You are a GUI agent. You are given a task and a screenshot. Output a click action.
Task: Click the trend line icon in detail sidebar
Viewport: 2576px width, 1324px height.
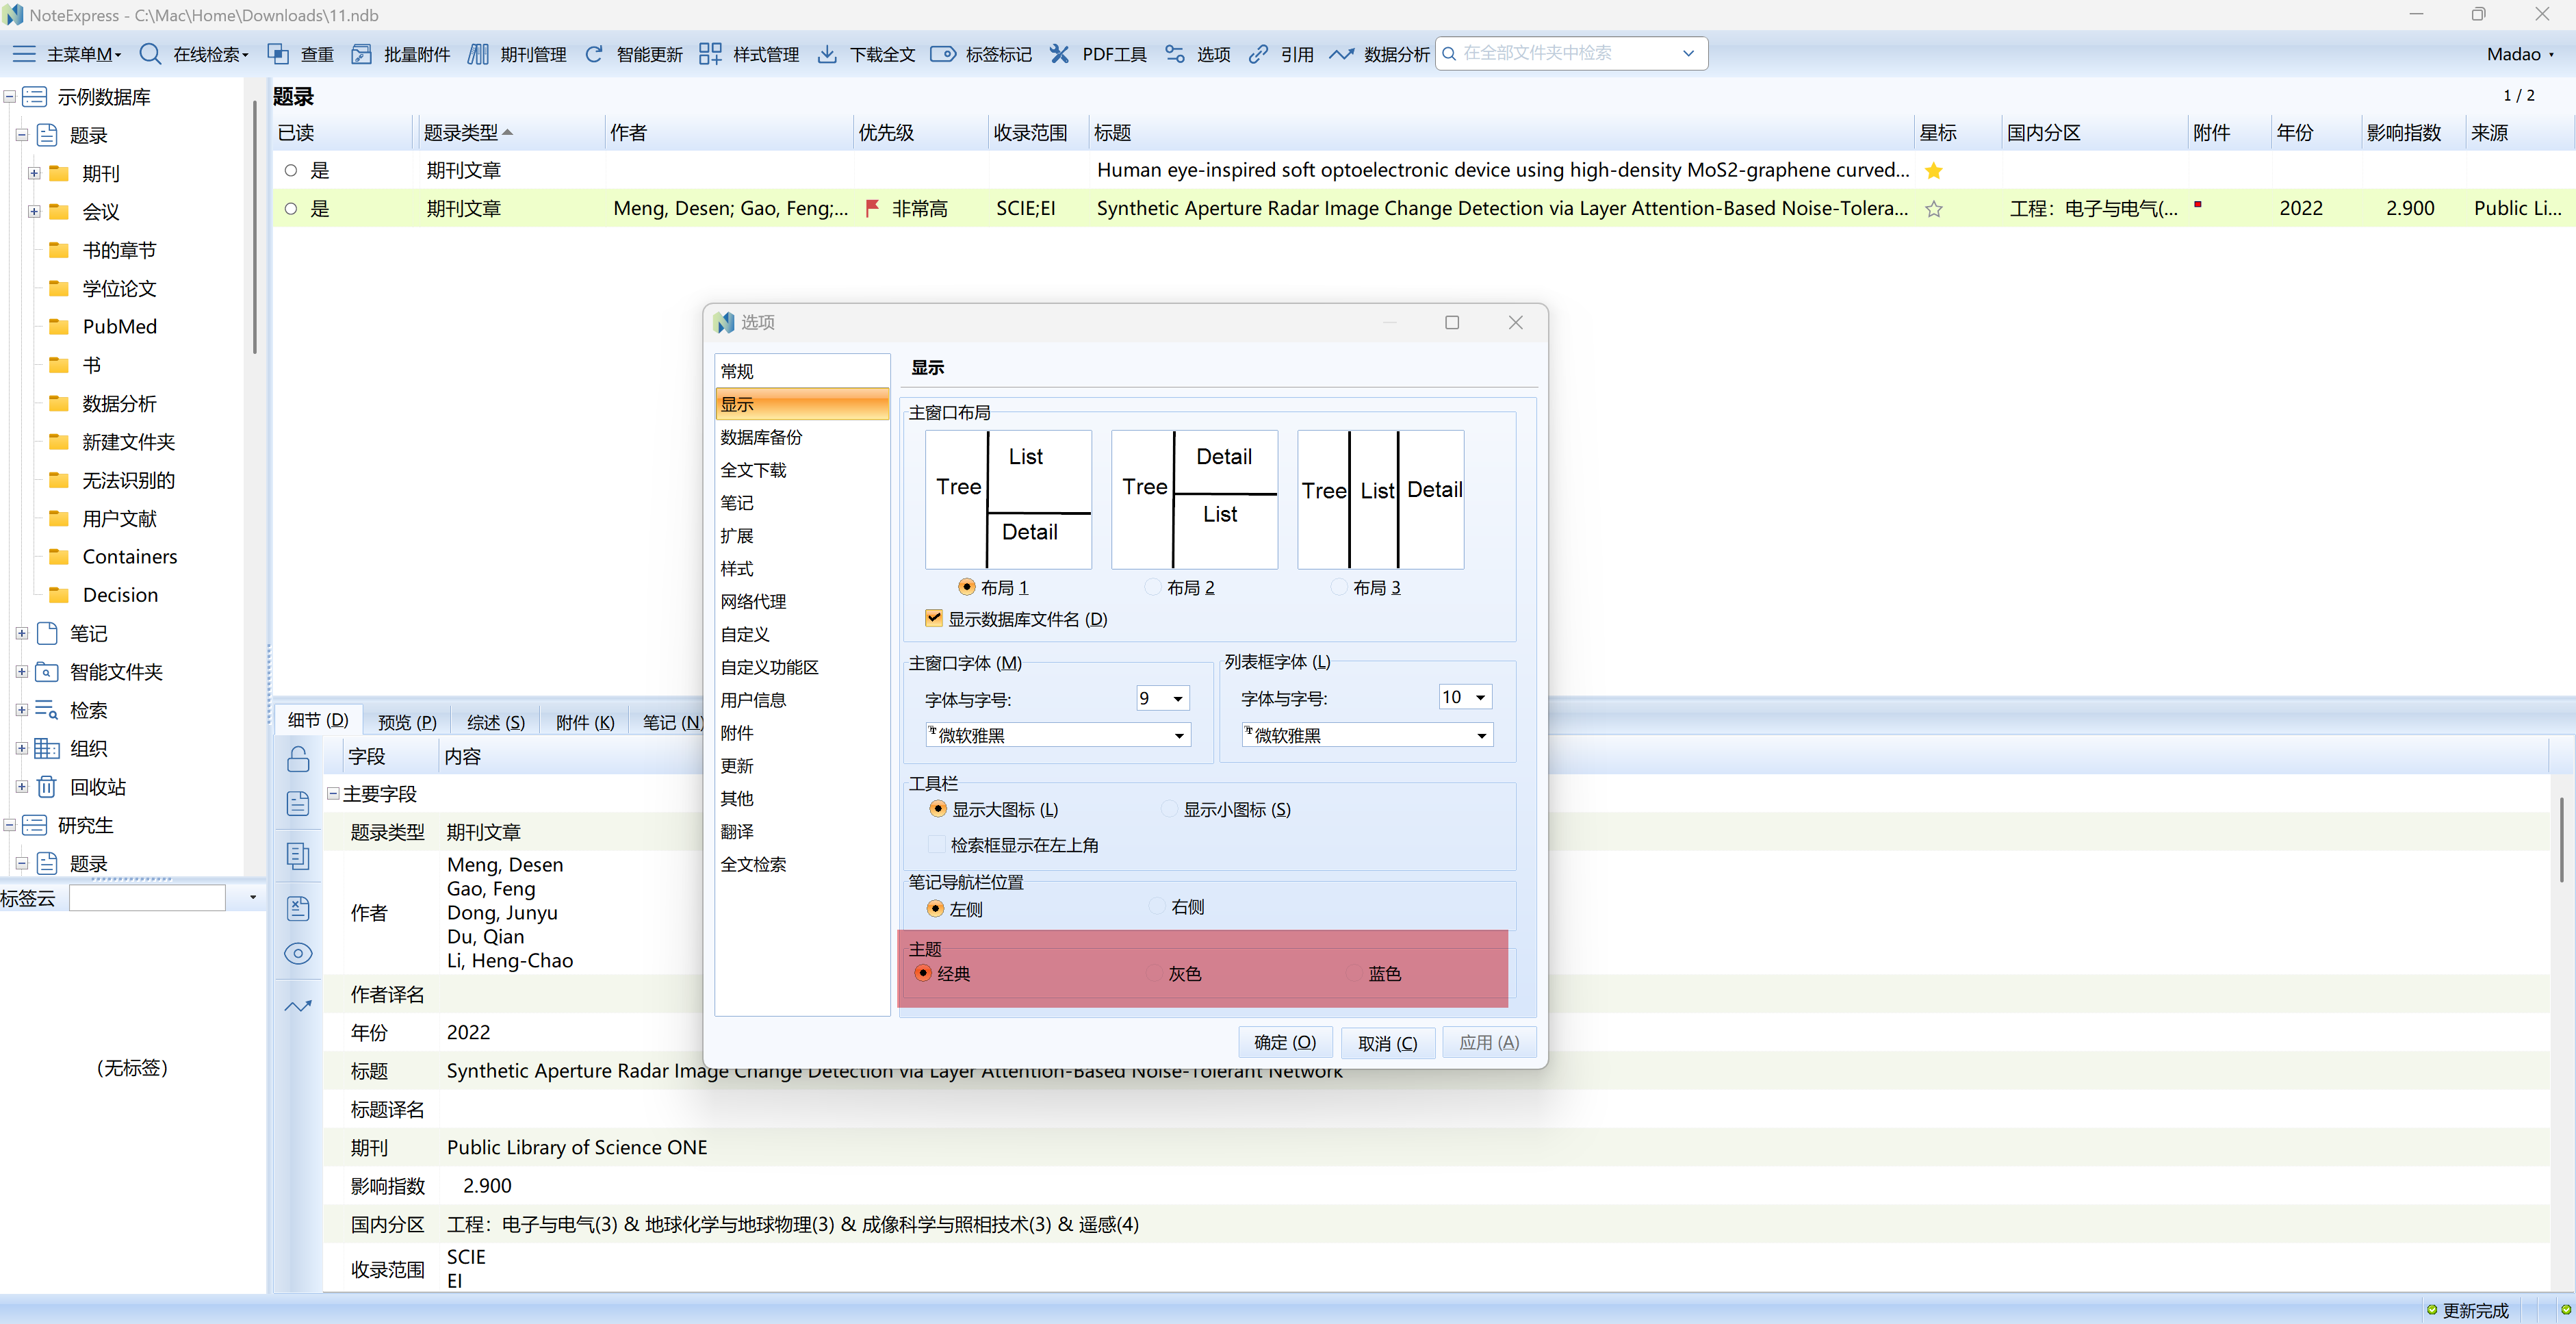point(298,1006)
